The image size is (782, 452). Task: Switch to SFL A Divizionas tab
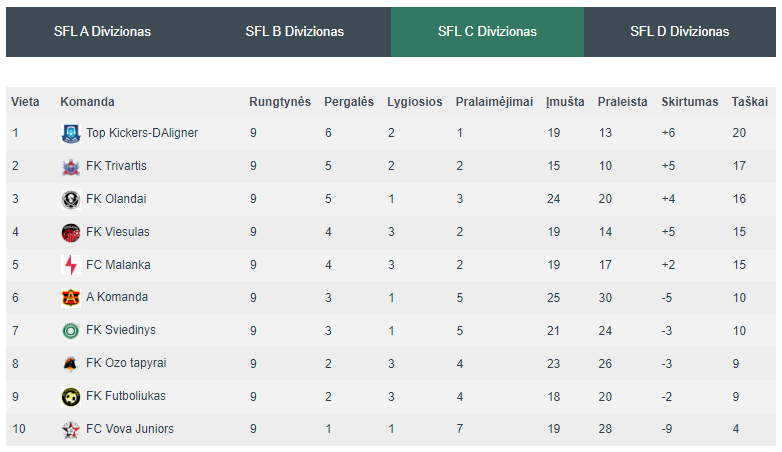coord(102,31)
